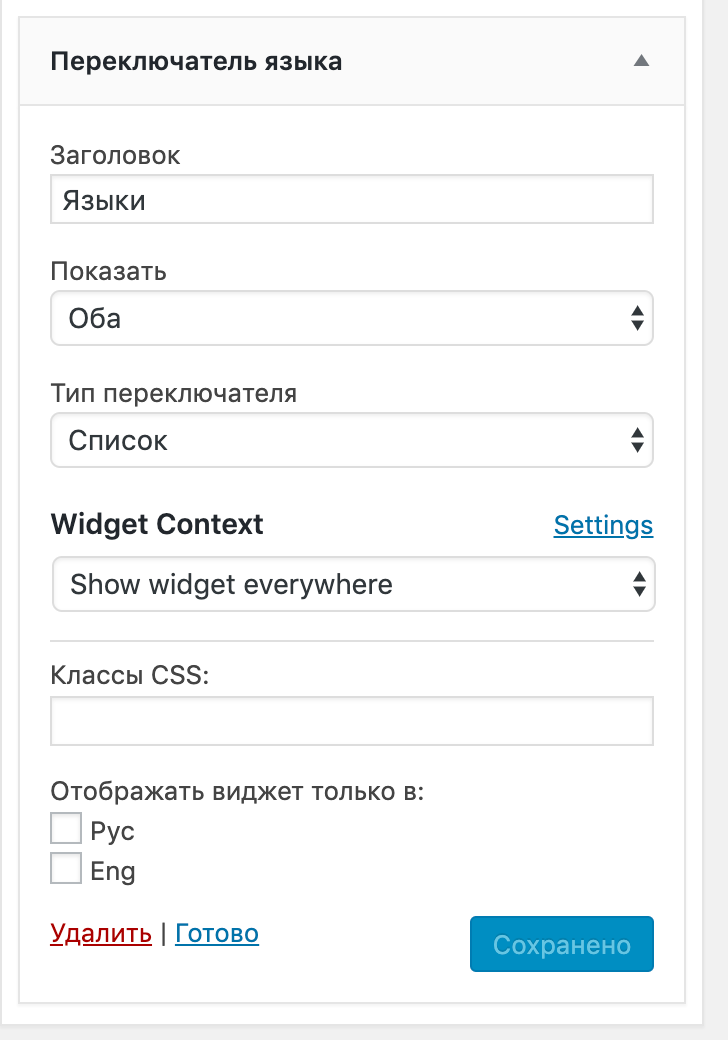Click into the Классы CSS text field

coord(351,721)
